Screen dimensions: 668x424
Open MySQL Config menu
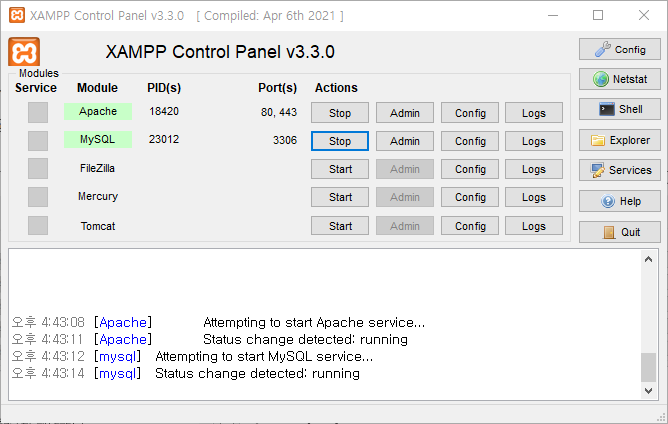click(x=470, y=141)
